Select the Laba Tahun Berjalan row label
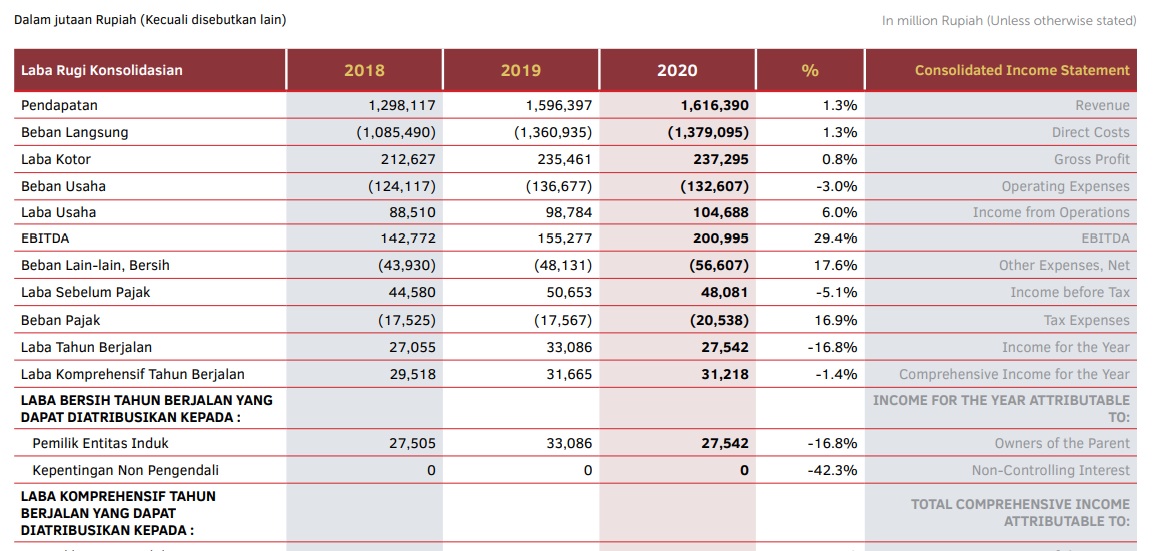Screen dimensions: 1155x551 click(86, 347)
